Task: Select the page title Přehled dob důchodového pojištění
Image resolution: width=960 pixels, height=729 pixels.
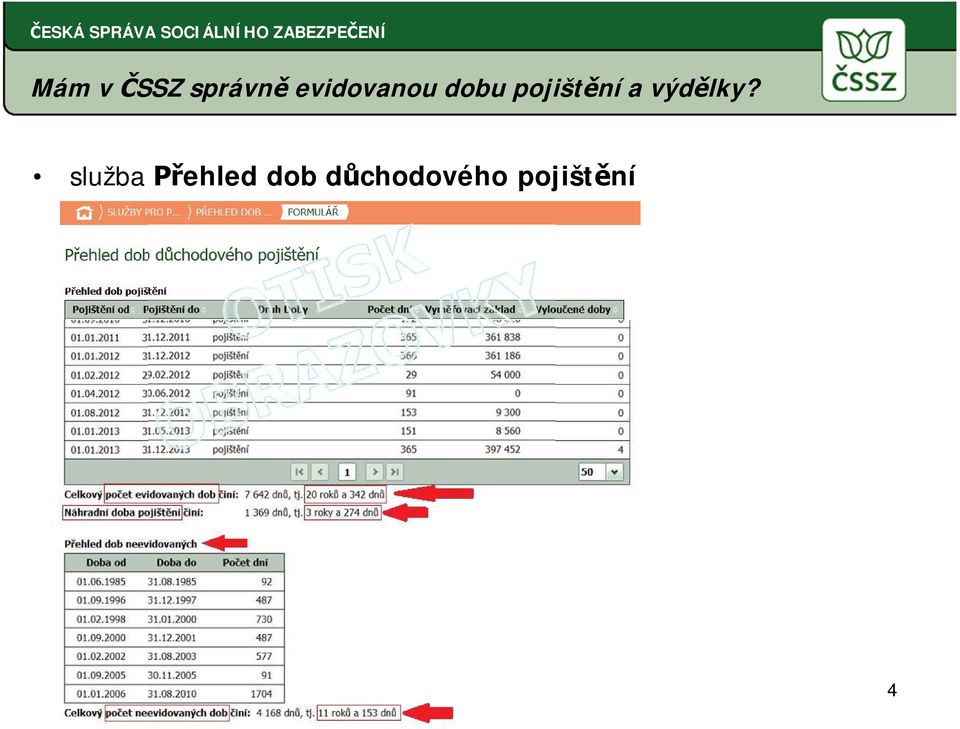Action: tap(192, 255)
